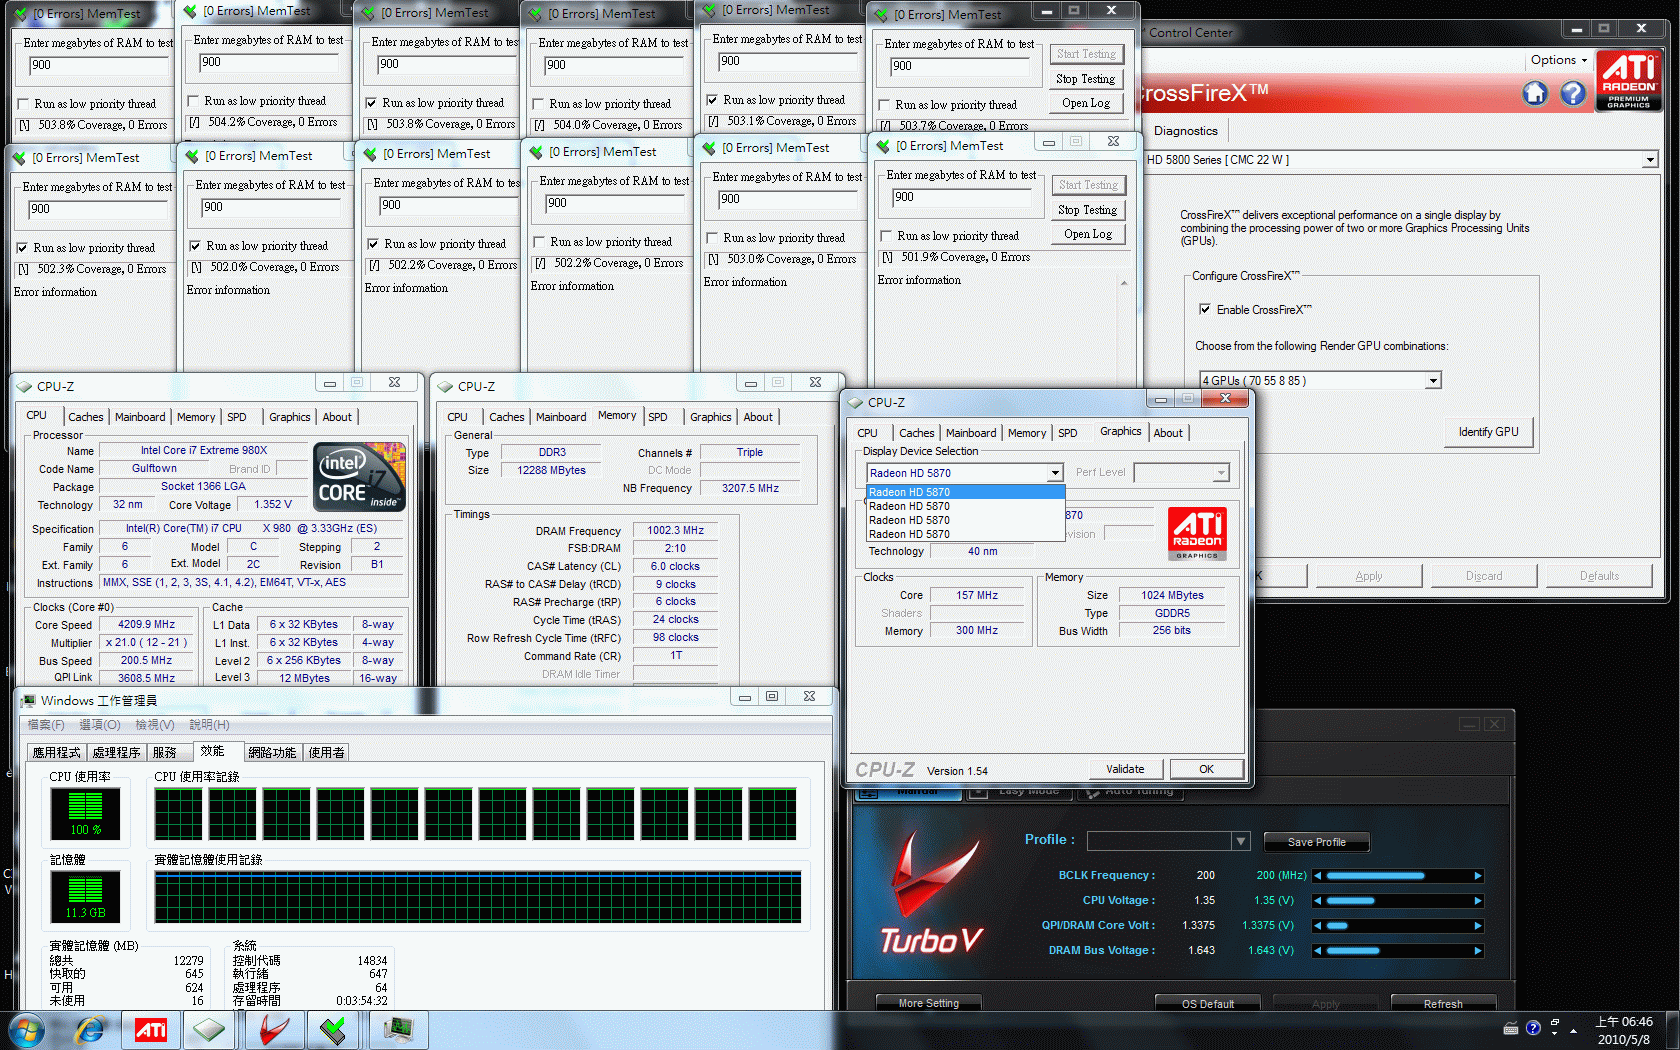Uncheck low priority thread in 502.3% Coverage MemTest
This screenshot has height=1050, width=1680.
pyautogui.click(x=22, y=248)
